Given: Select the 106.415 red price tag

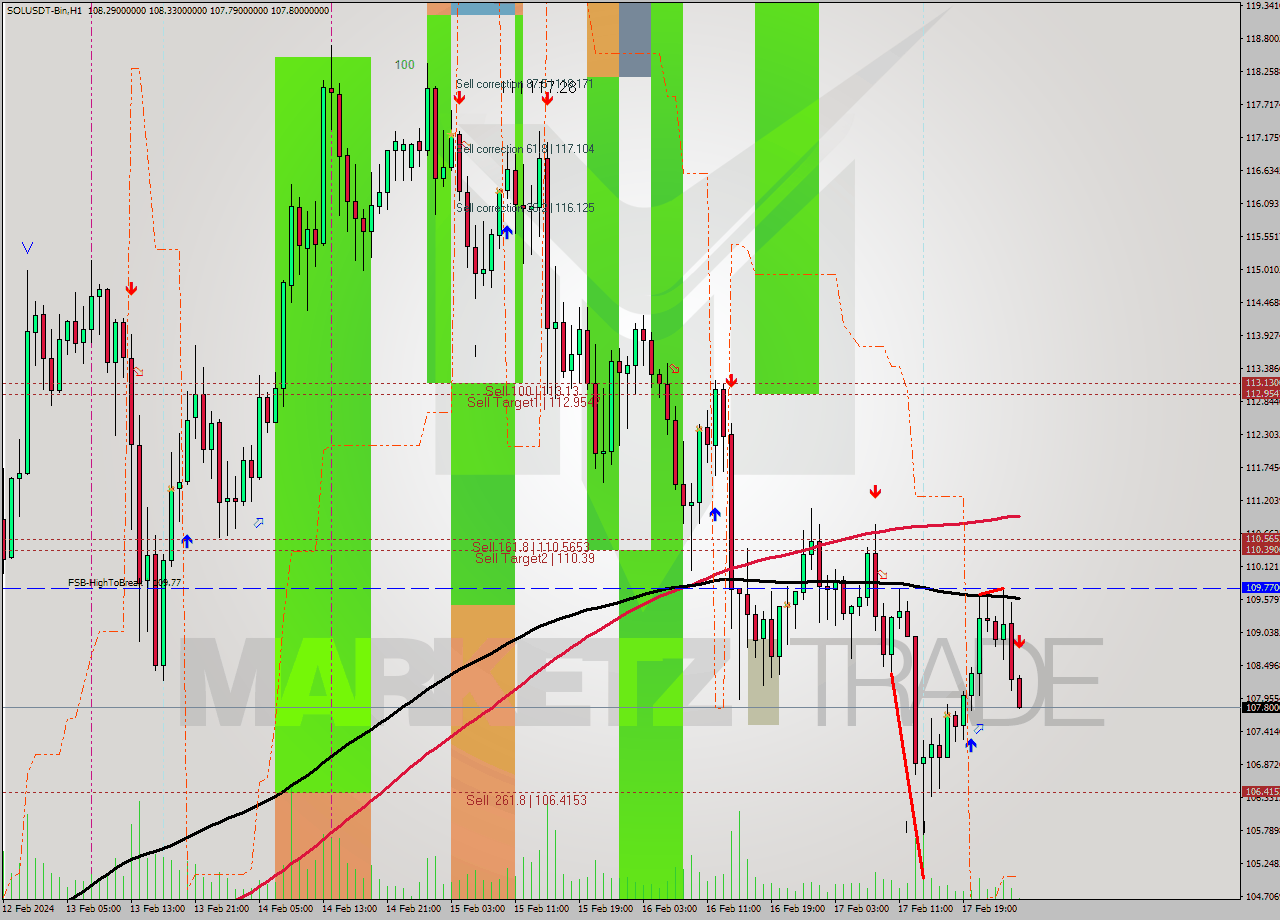Looking at the screenshot, I should pyautogui.click(x=1260, y=791).
